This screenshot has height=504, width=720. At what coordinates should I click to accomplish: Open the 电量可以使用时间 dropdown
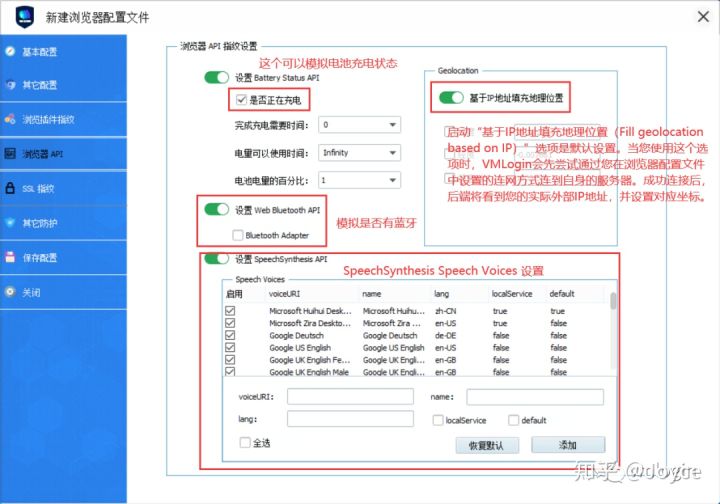click(x=359, y=153)
